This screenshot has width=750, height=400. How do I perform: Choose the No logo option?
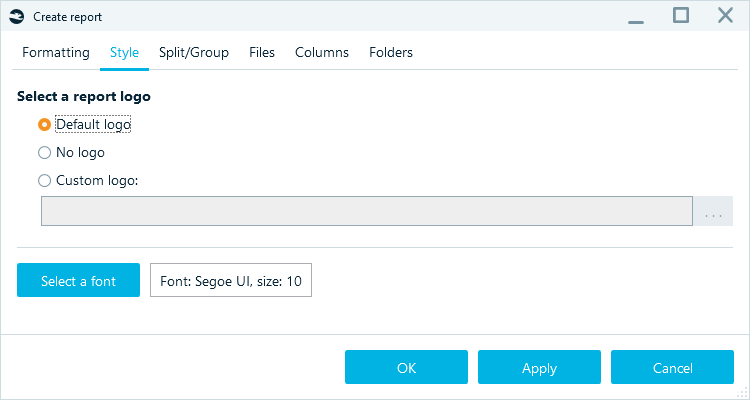44,153
